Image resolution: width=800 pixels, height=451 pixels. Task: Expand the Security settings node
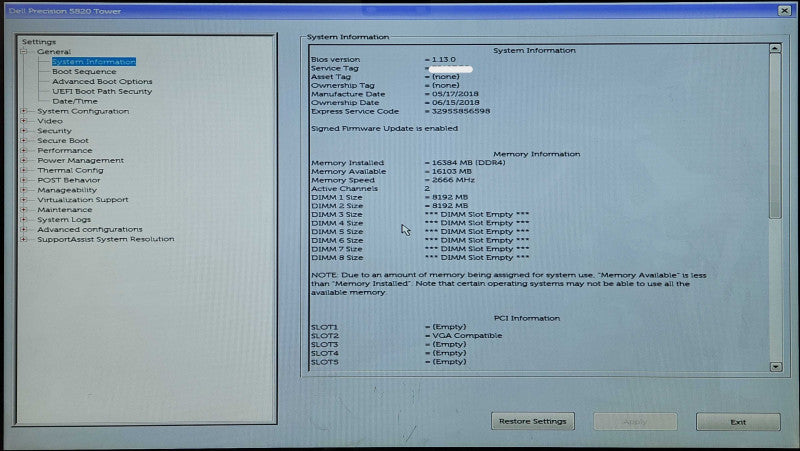tap(23, 131)
